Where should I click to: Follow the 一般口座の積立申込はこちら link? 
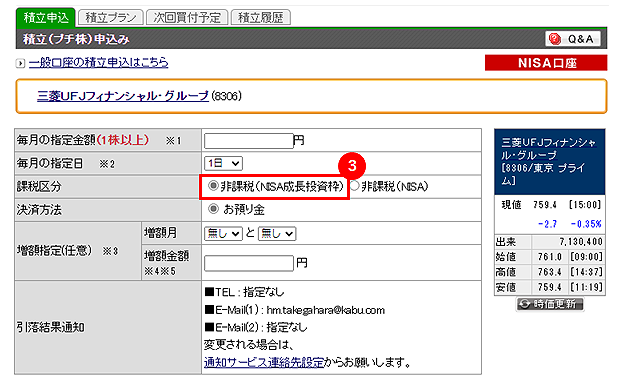pos(98,63)
